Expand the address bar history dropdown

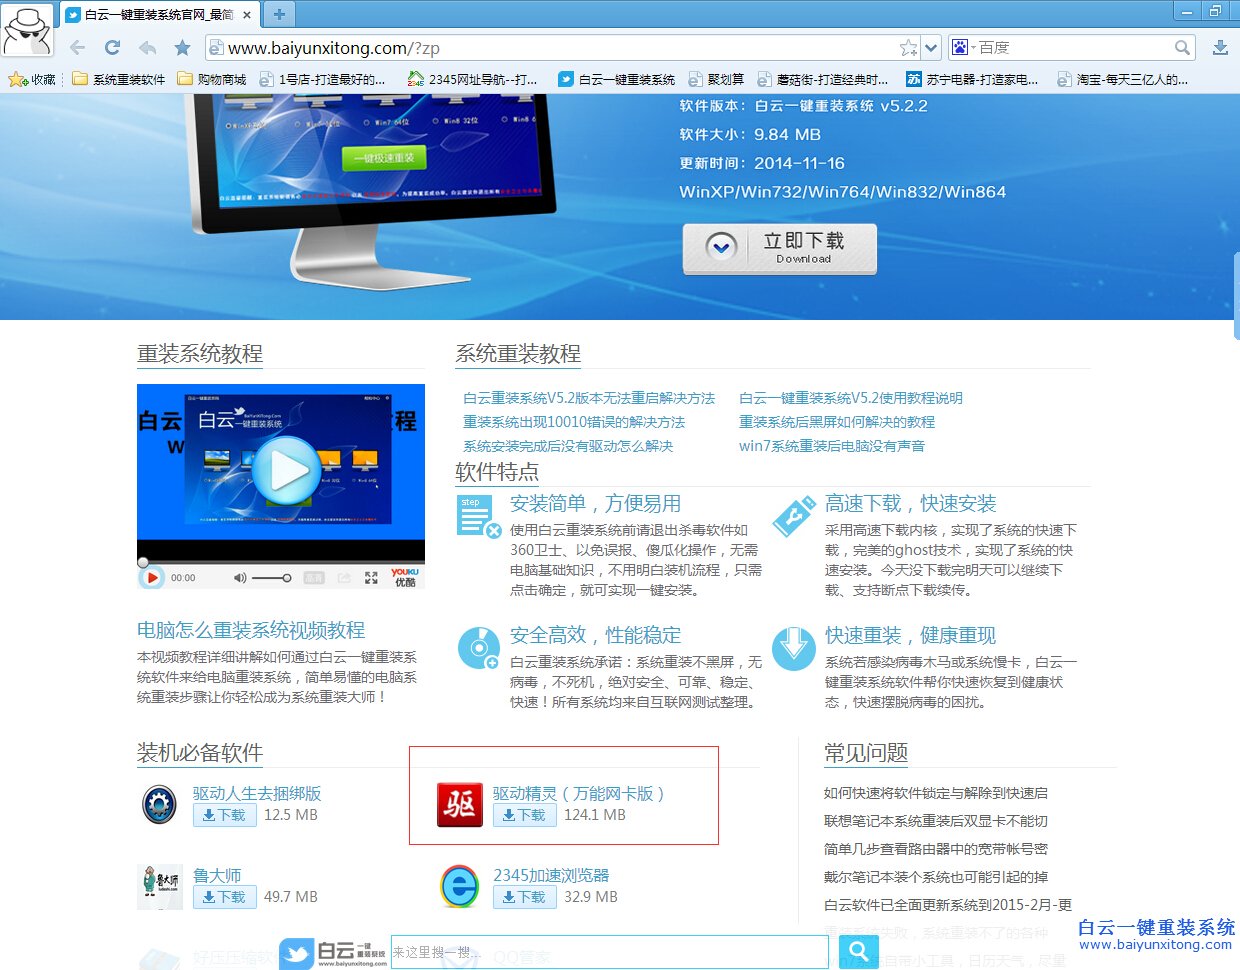[x=930, y=47]
